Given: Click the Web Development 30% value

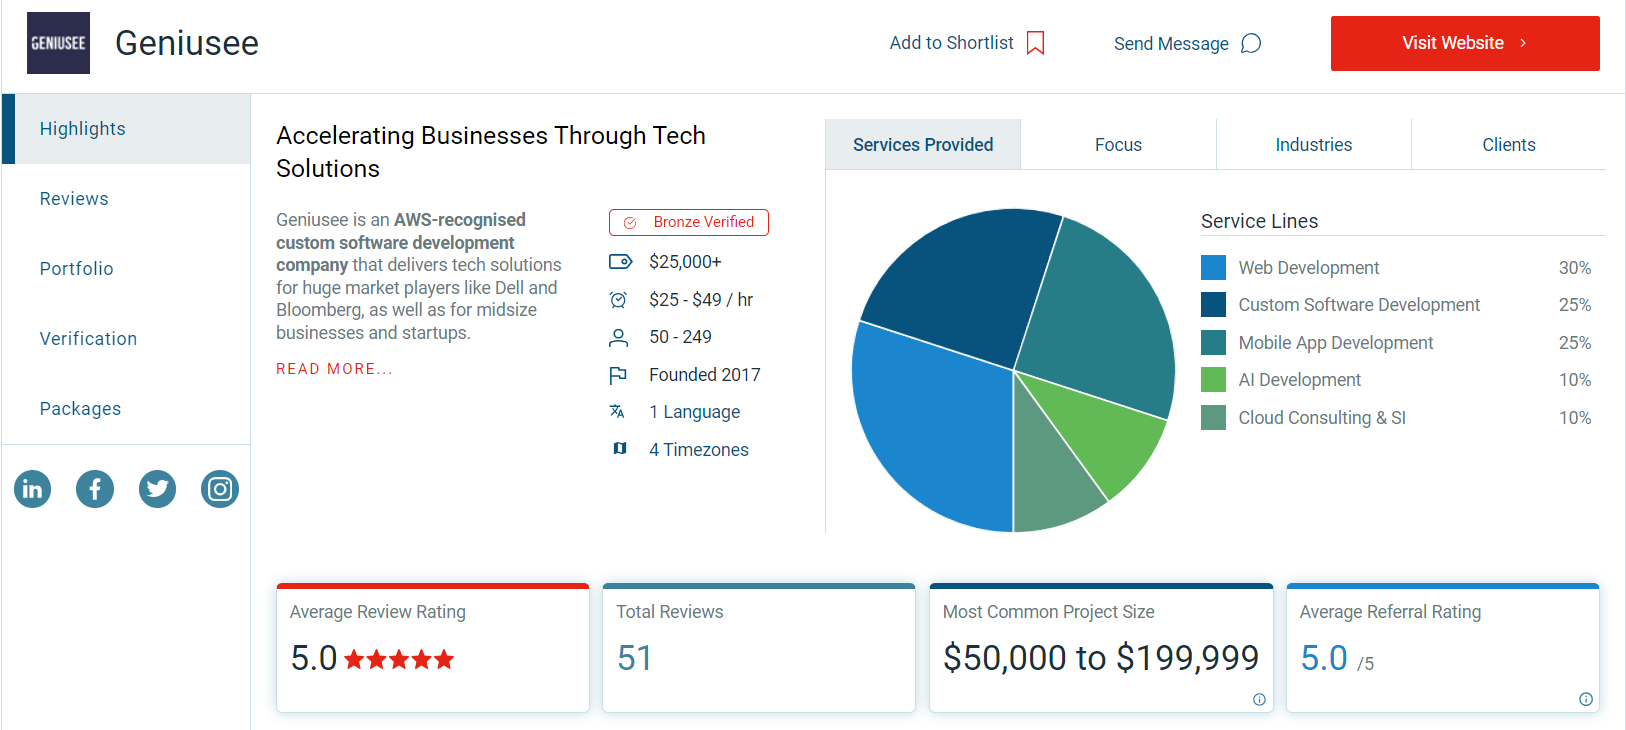Looking at the screenshot, I should [x=1575, y=268].
